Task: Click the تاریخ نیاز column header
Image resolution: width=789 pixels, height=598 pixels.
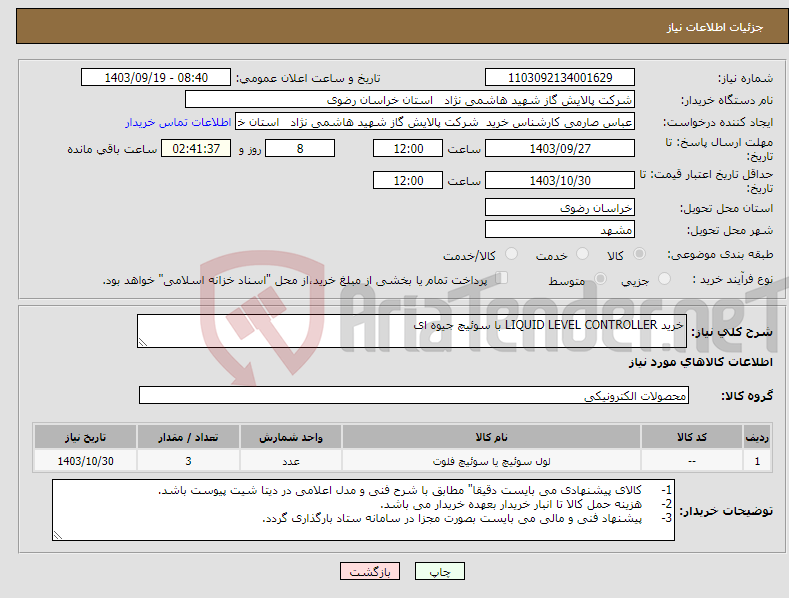Action: tap(85, 437)
